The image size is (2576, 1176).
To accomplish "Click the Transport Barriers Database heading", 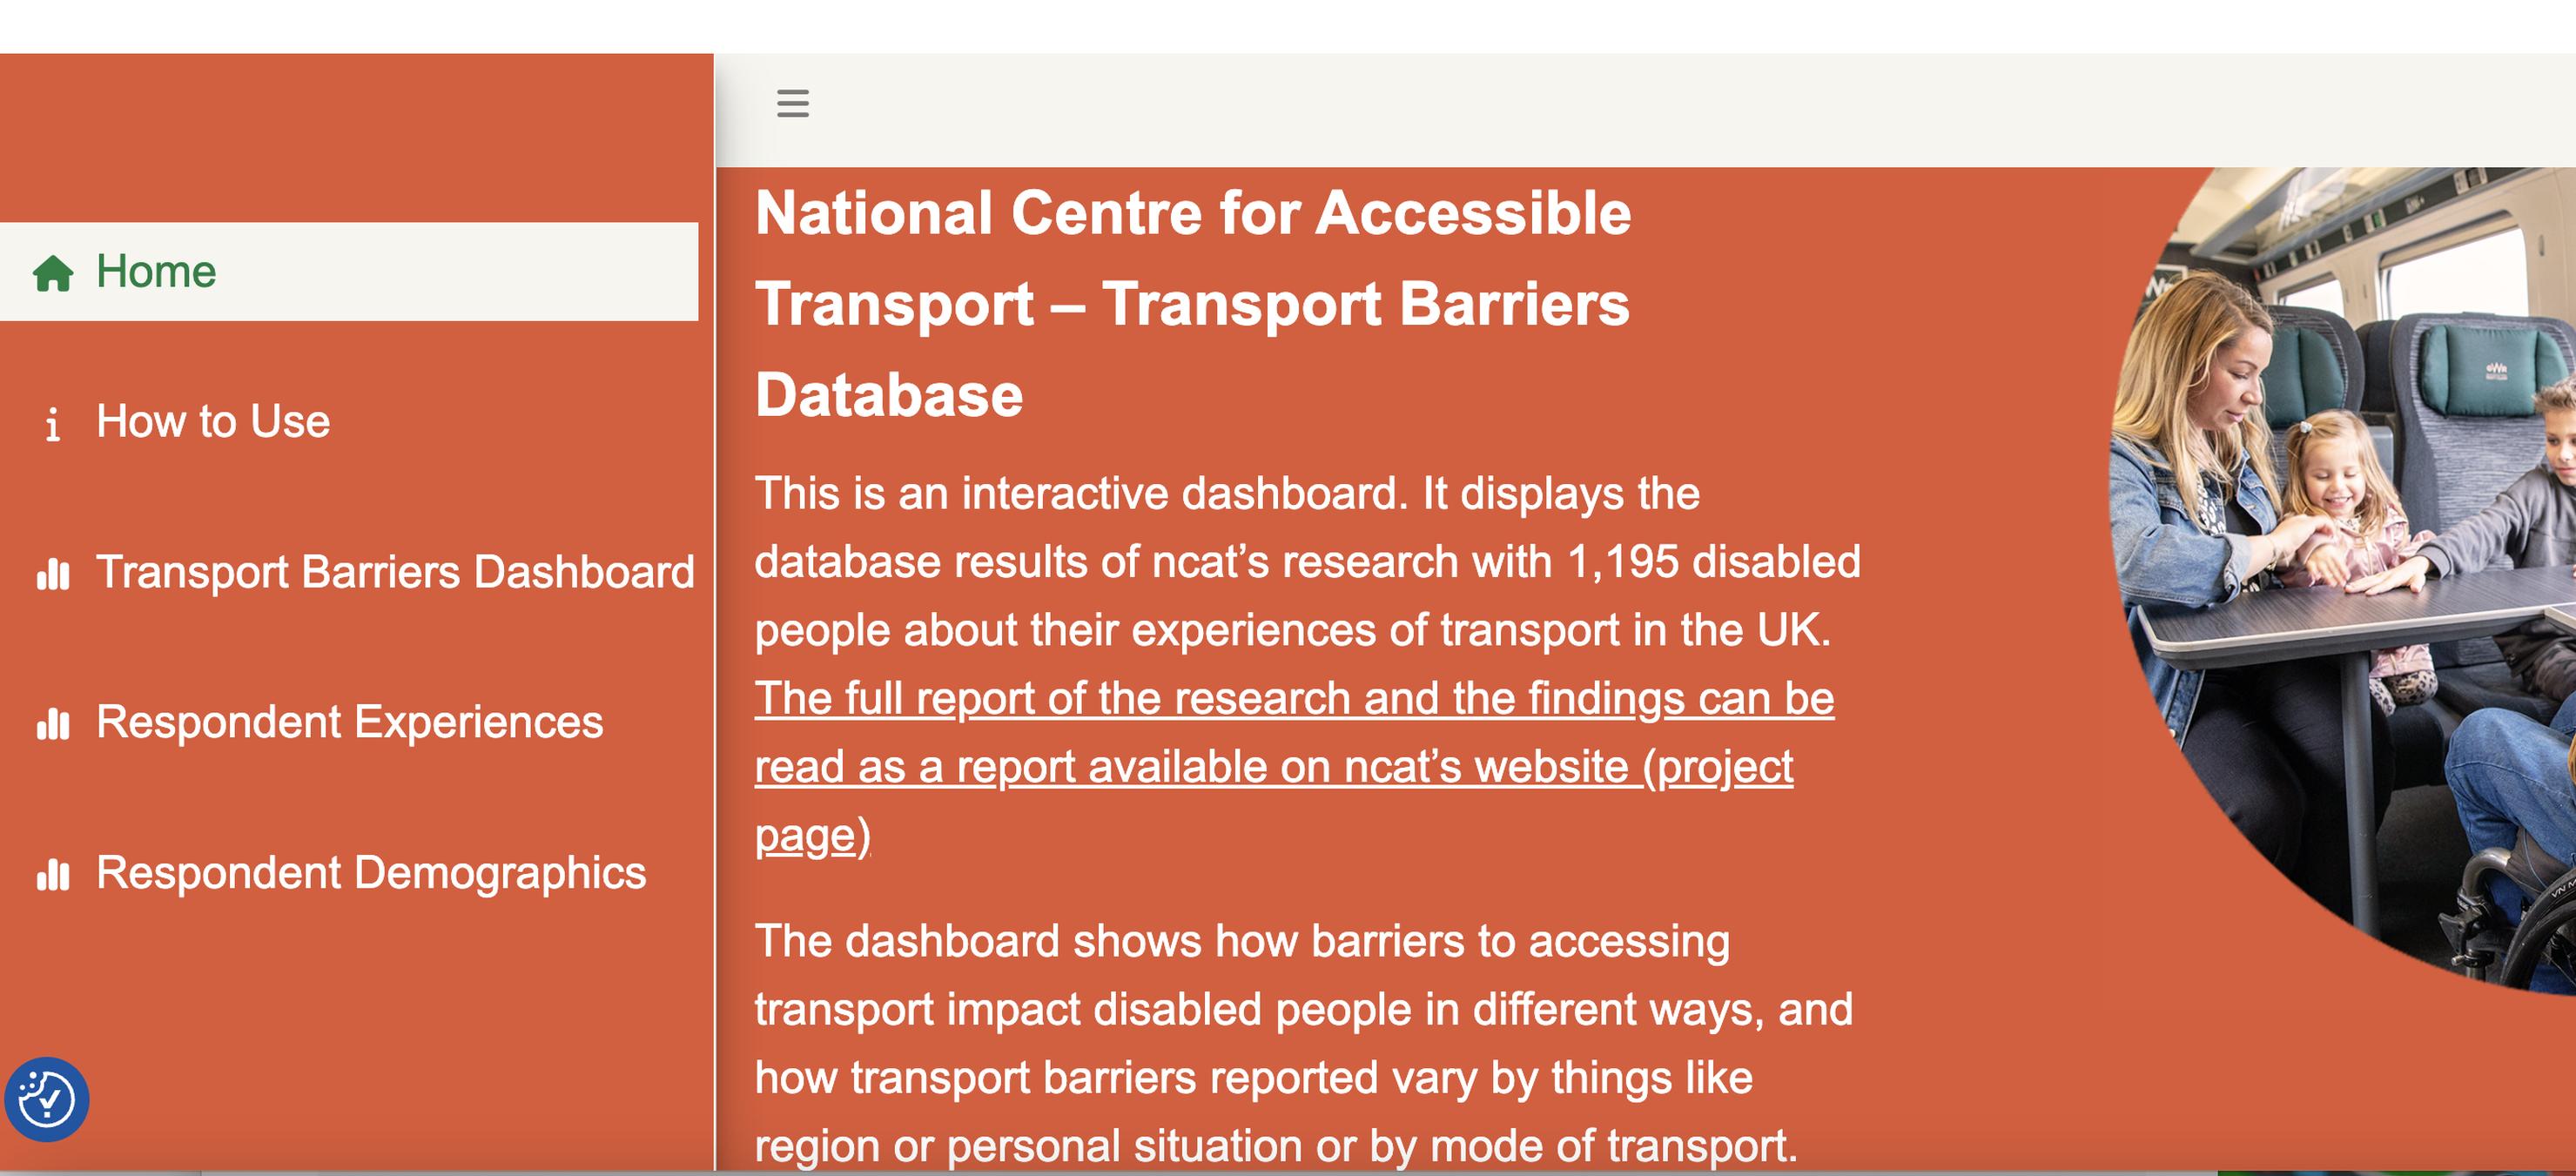I will [1193, 304].
